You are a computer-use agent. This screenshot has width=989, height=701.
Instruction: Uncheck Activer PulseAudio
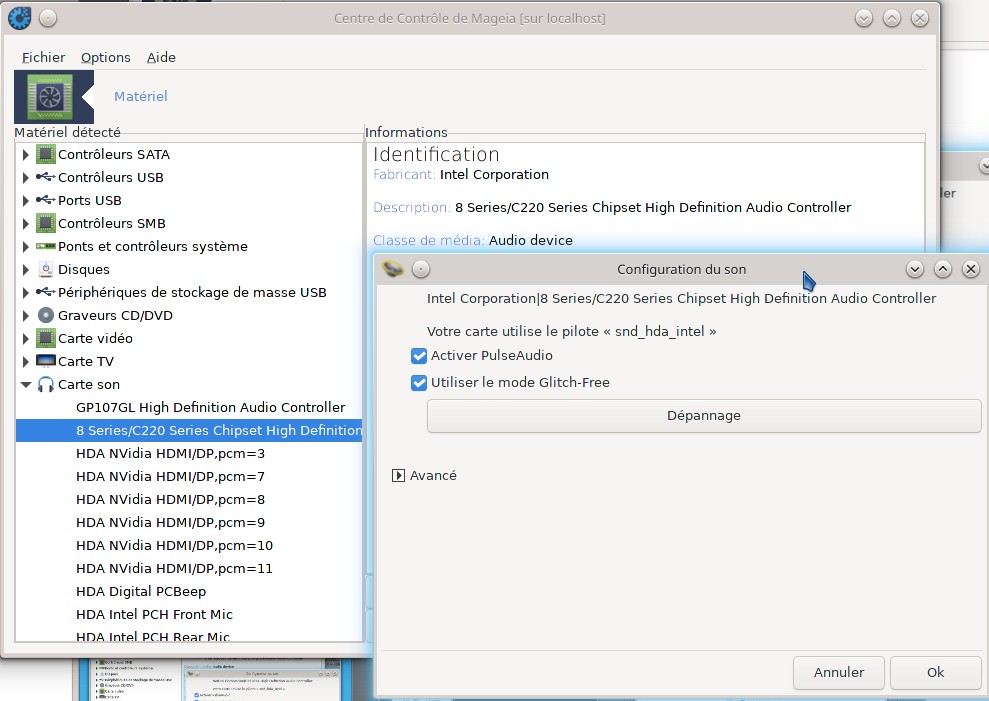point(419,356)
